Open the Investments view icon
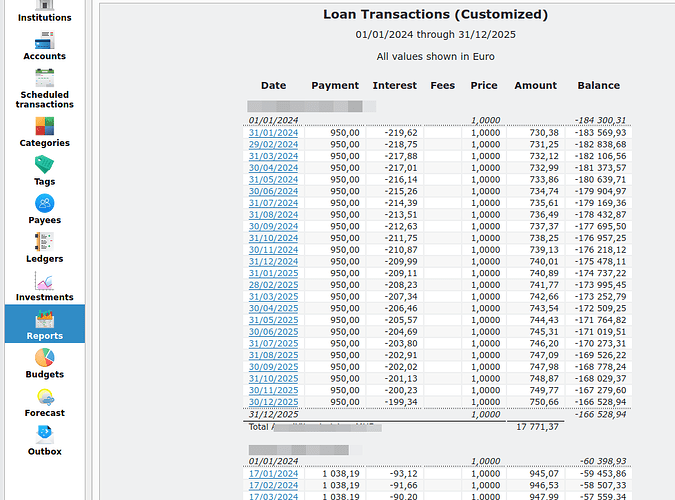Screen dimensions: 675x500 [44, 282]
